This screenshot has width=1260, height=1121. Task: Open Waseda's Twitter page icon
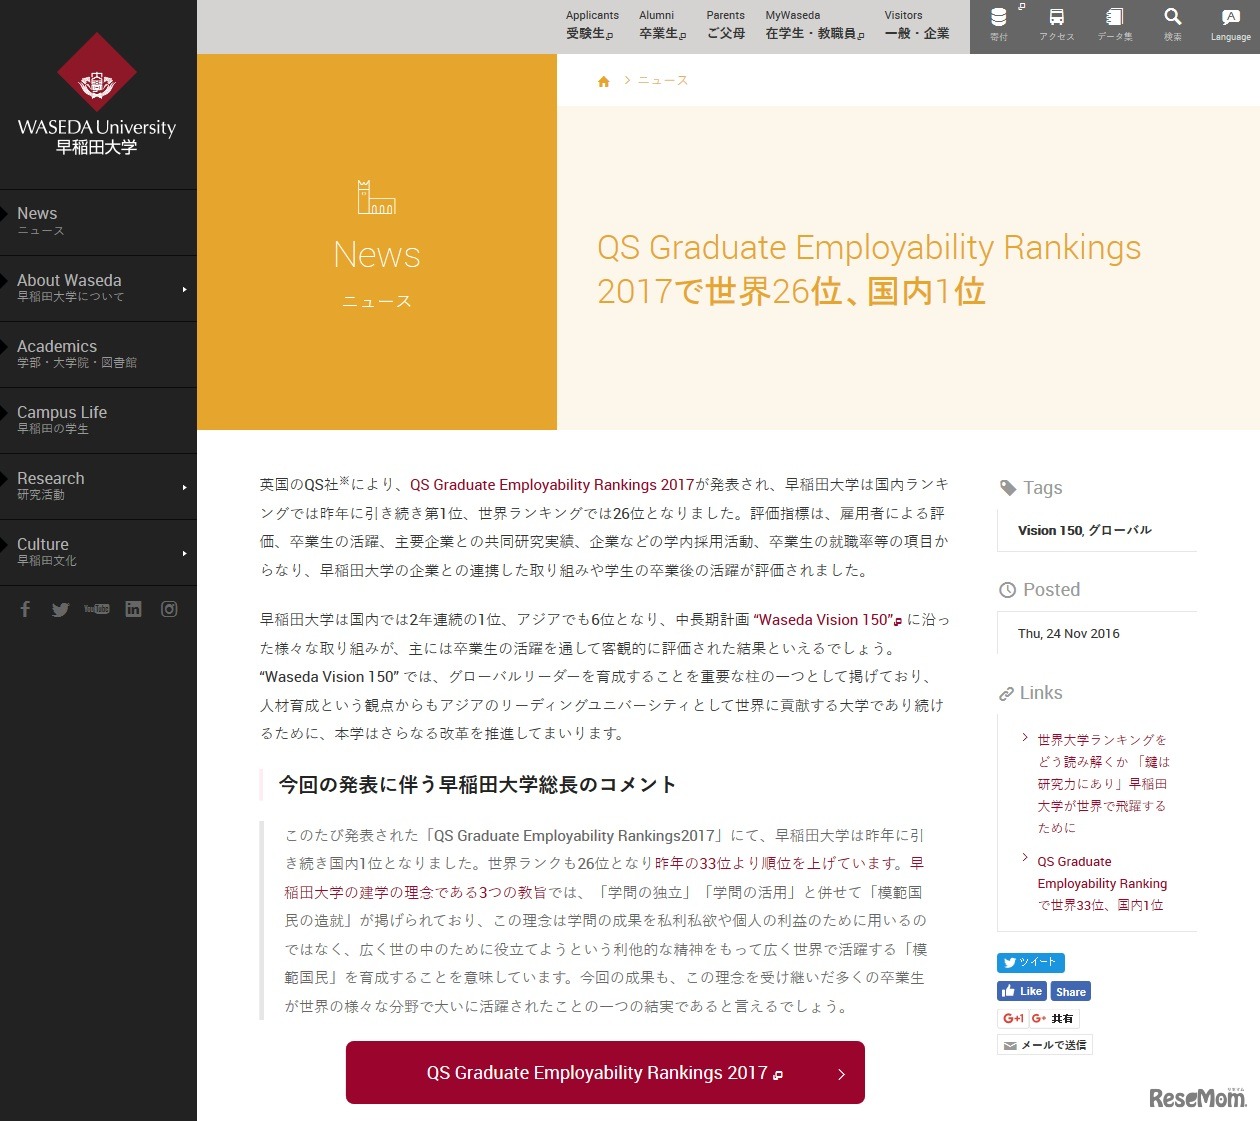click(x=61, y=609)
